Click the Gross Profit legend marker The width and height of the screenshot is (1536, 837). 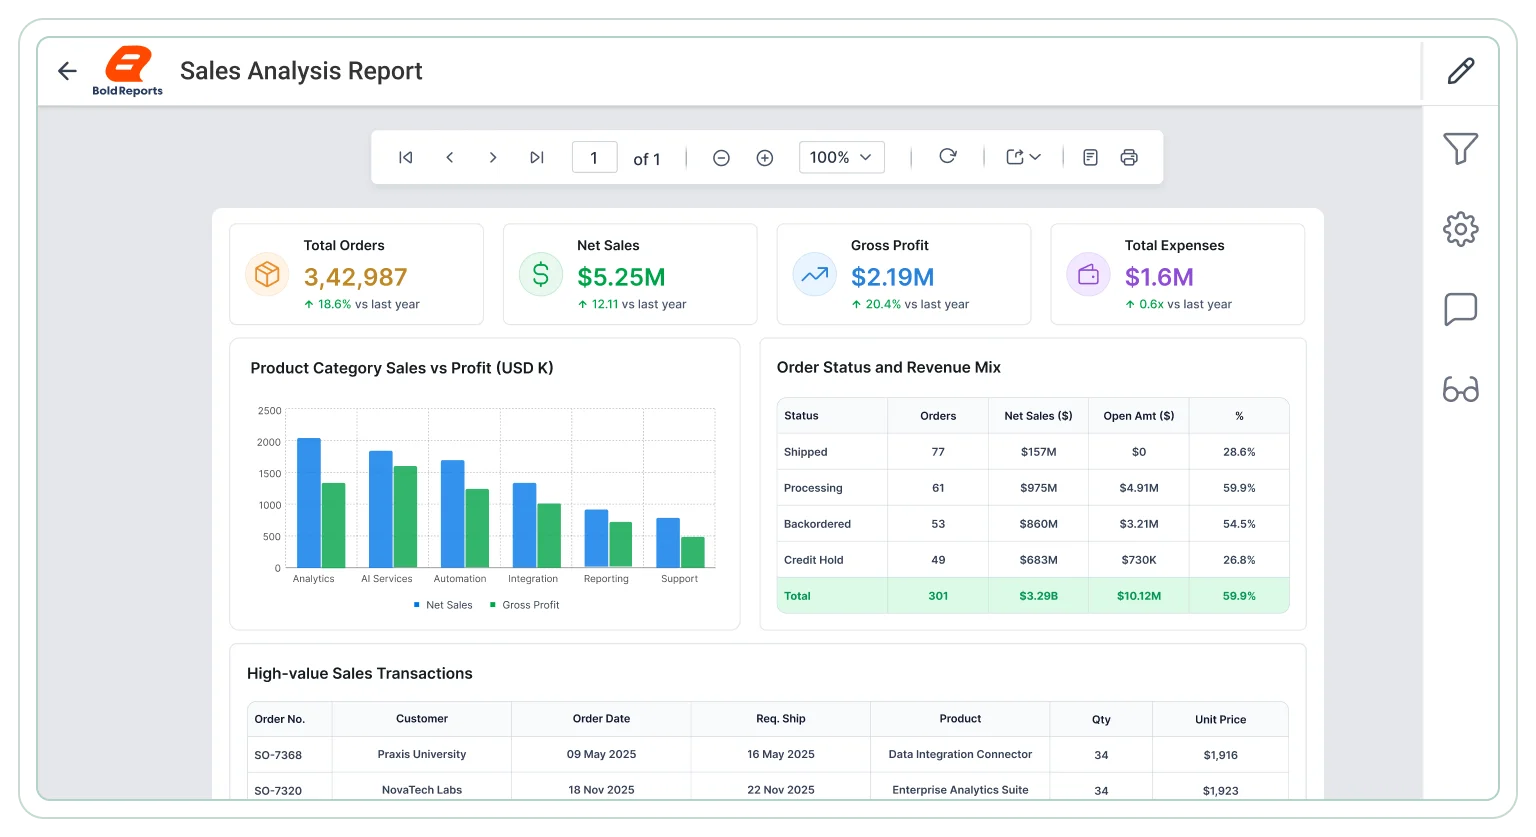493,605
